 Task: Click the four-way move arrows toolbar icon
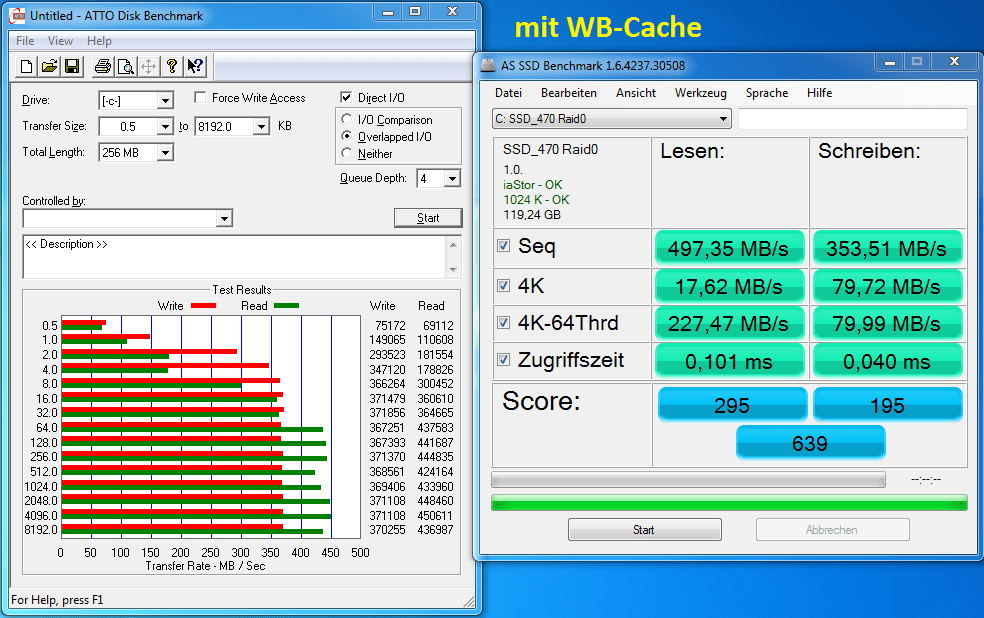tap(149, 66)
